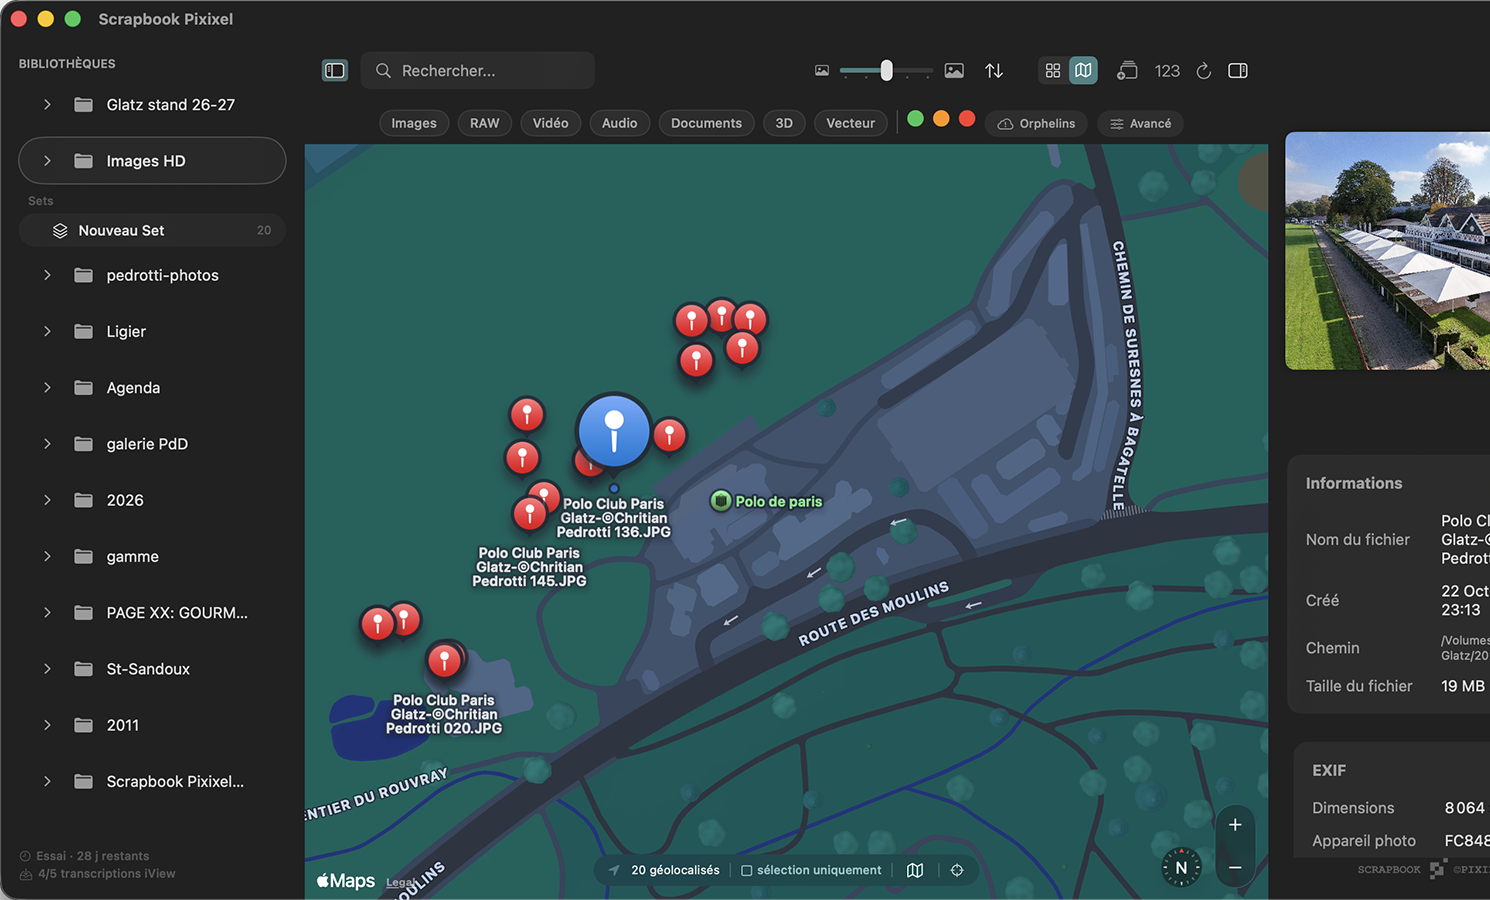Select the Scrapbook Pixixel... library row
The image size is (1490, 900).
[x=152, y=782]
